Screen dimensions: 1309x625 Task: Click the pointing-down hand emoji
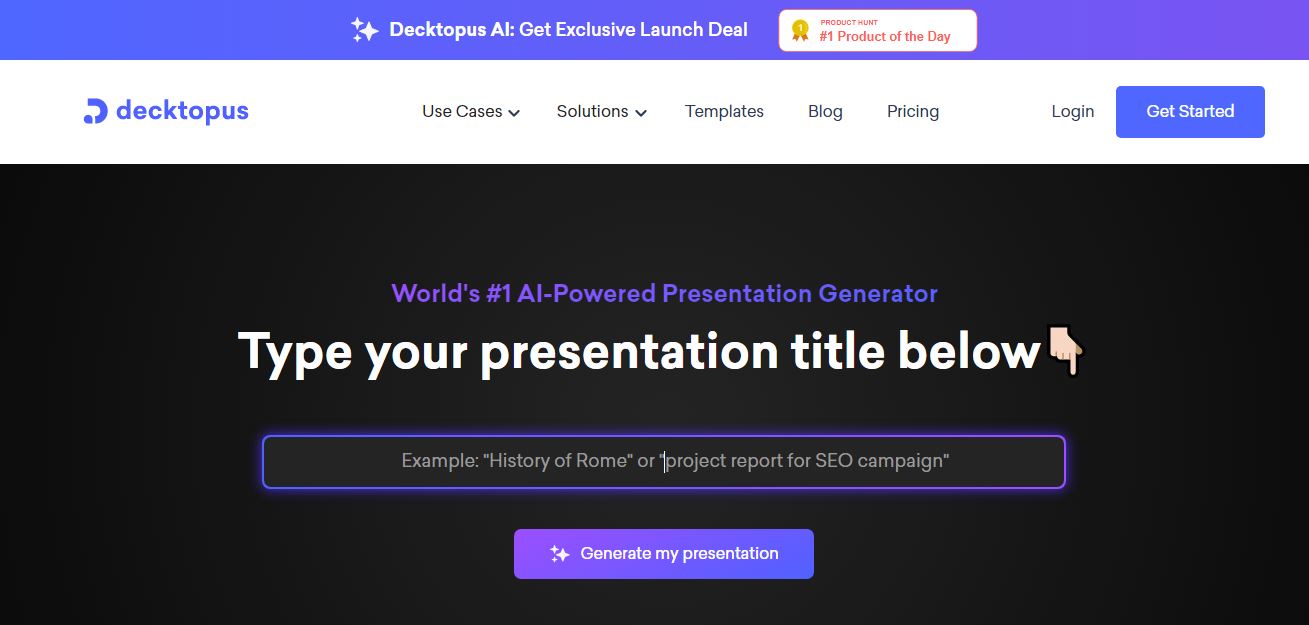tap(1065, 351)
